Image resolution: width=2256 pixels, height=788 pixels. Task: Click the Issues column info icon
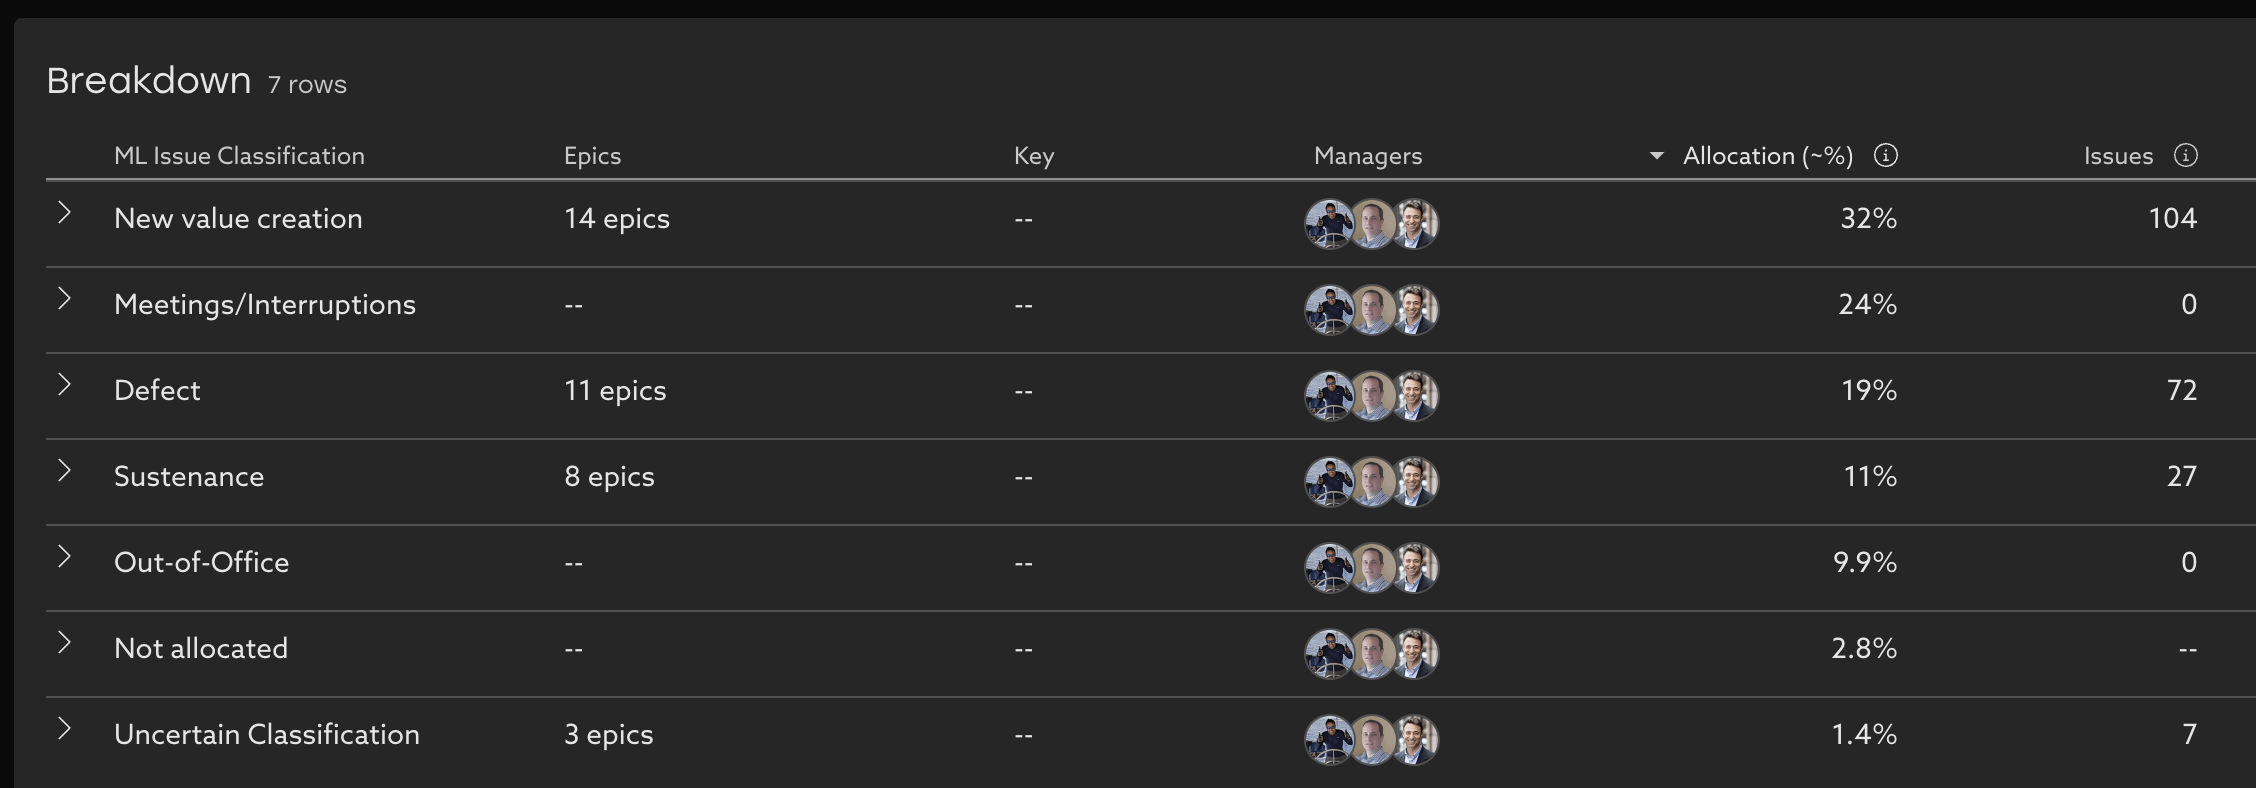2186,155
